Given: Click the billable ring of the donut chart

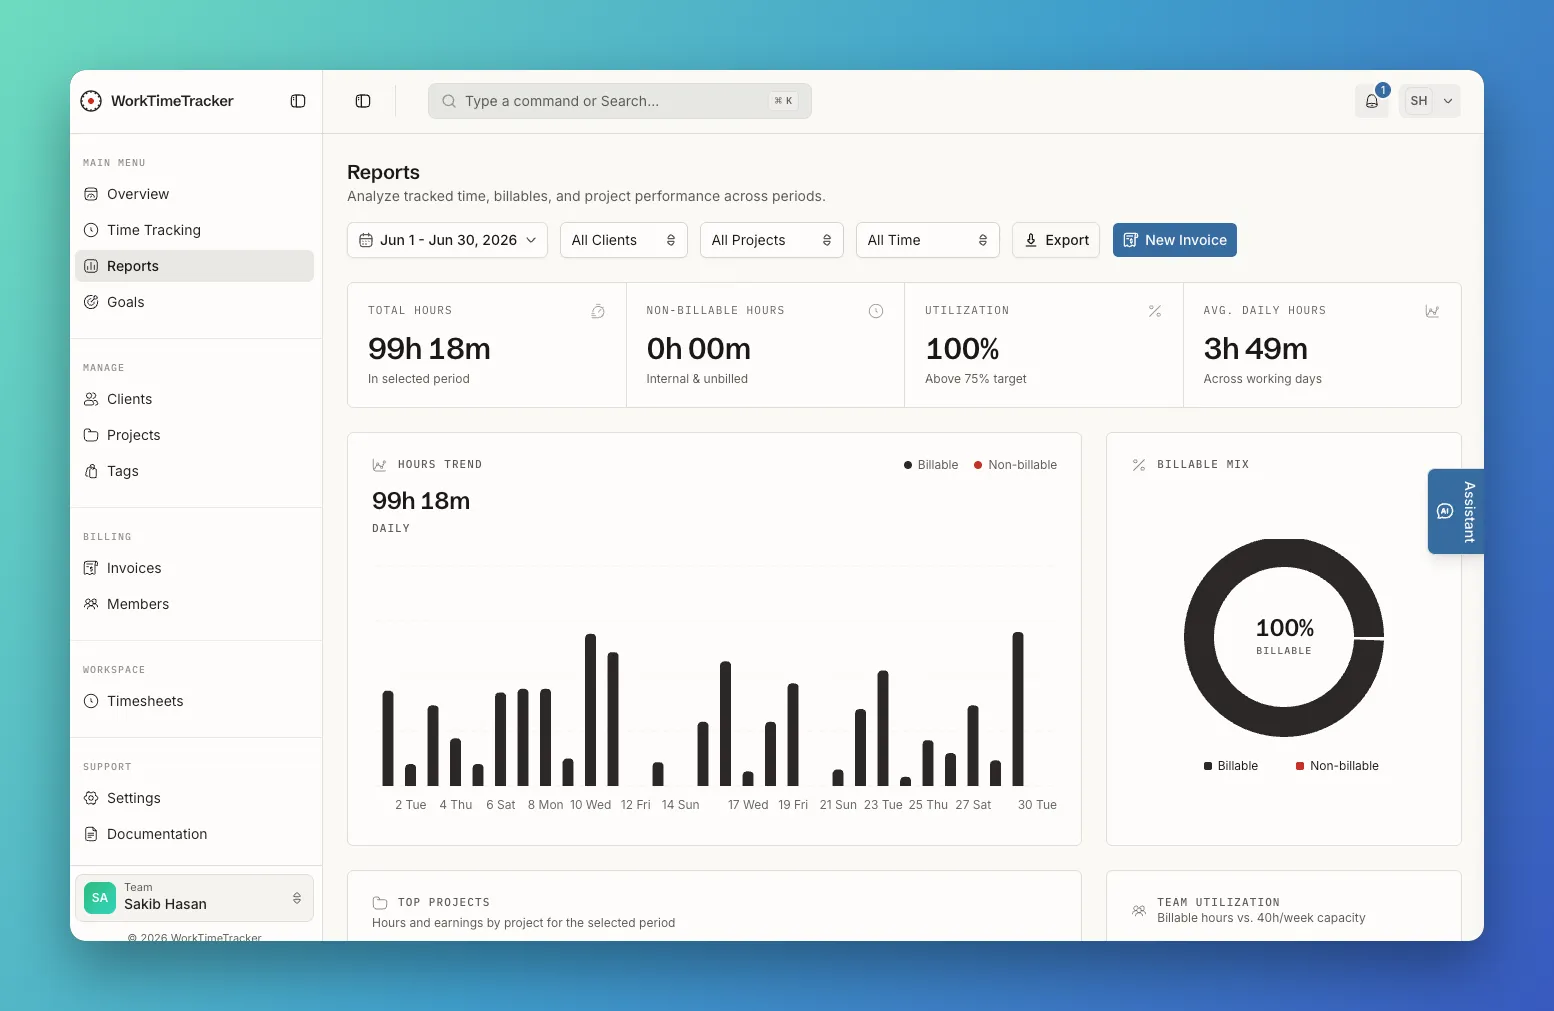Looking at the screenshot, I should 1198,638.
